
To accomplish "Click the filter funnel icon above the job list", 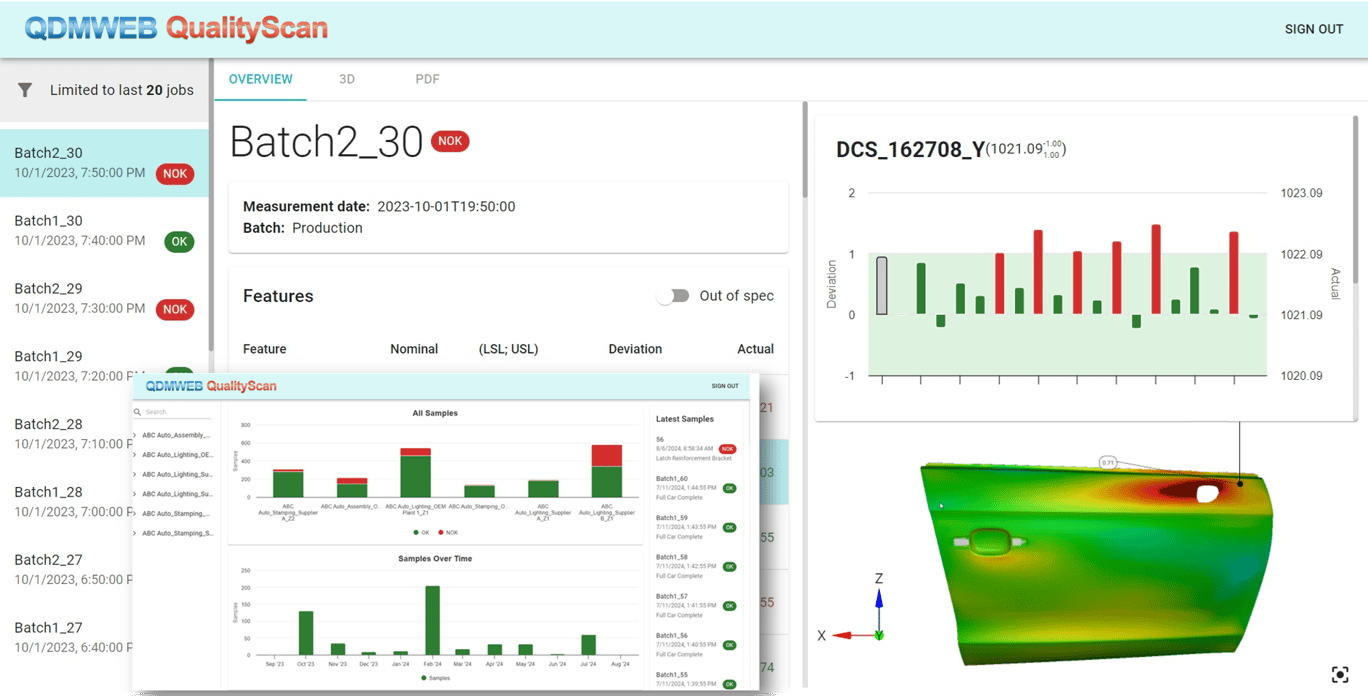I will 25,89.
